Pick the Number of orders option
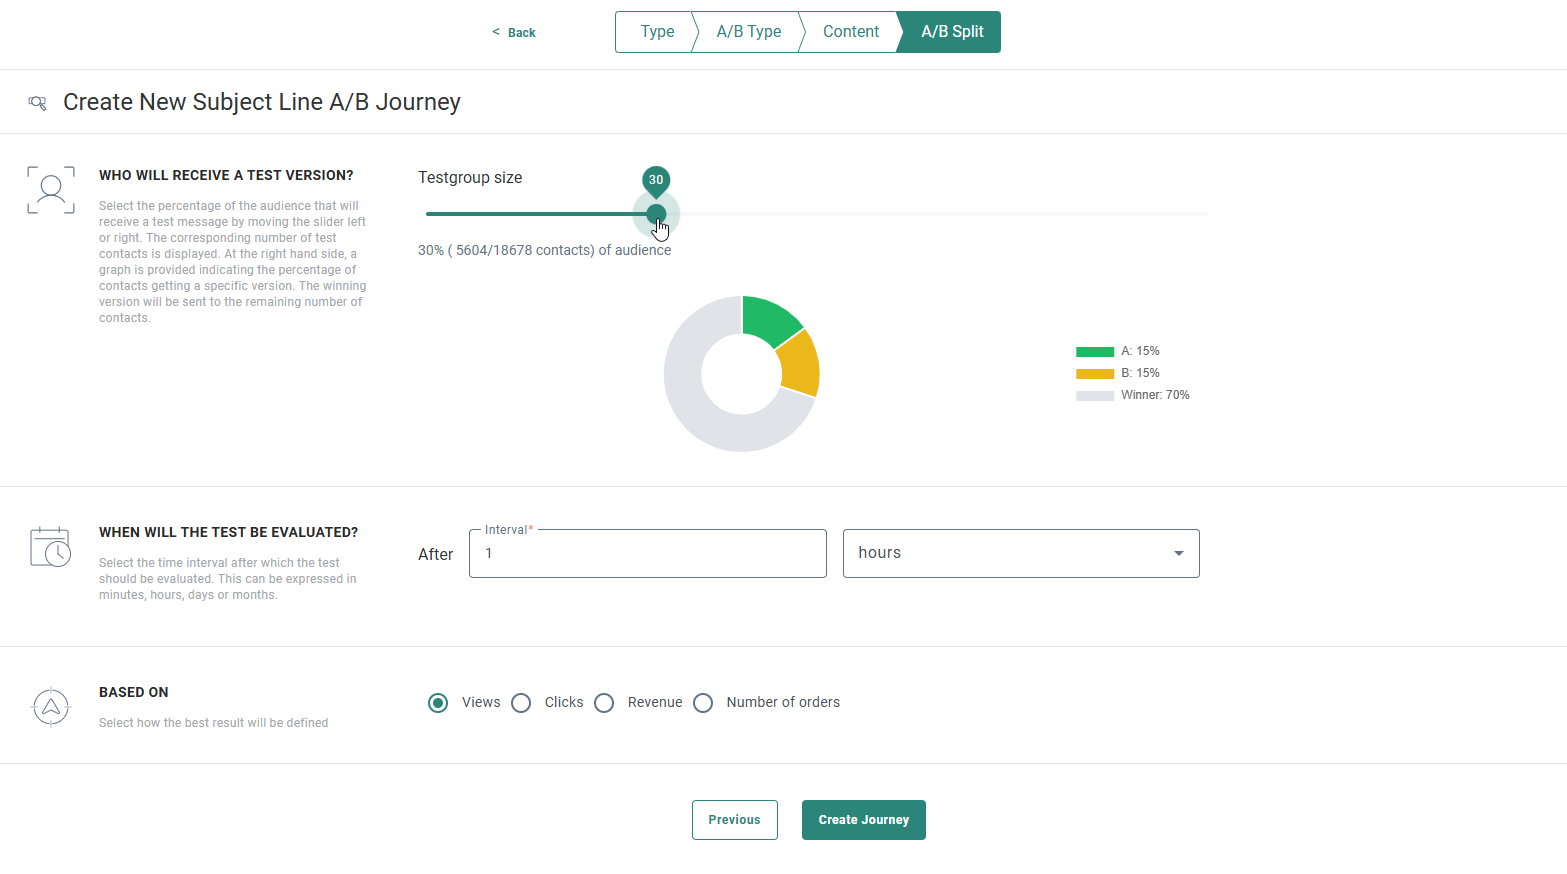This screenshot has height=874, width=1567. click(x=703, y=703)
